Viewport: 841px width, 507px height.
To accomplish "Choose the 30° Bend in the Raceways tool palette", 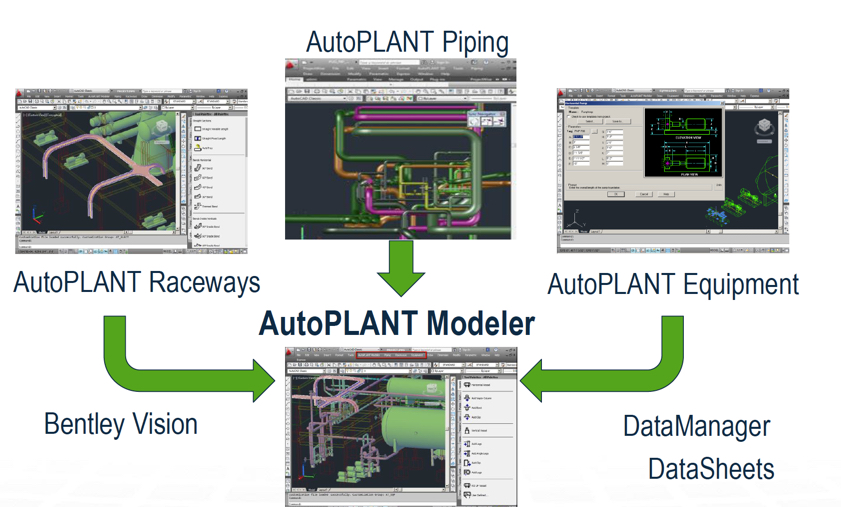I will (x=203, y=196).
